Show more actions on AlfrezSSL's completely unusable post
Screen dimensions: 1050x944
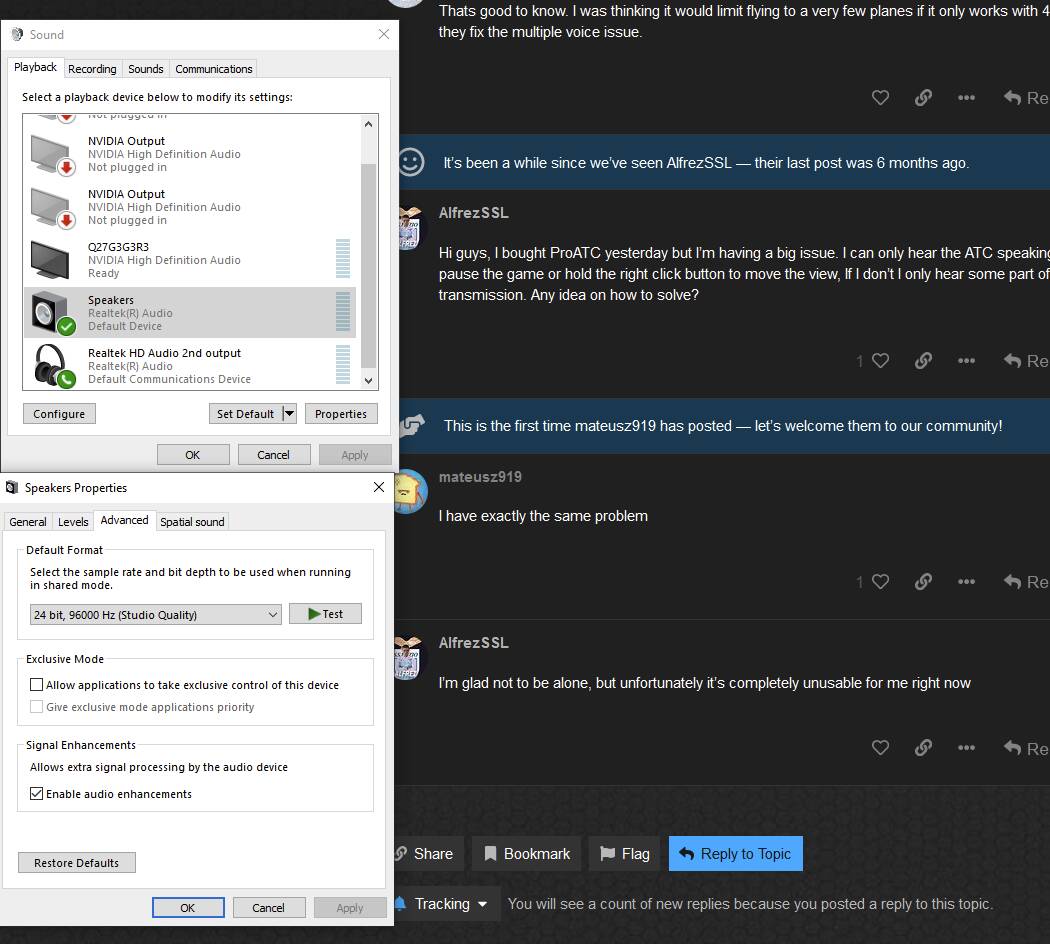(966, 748)
